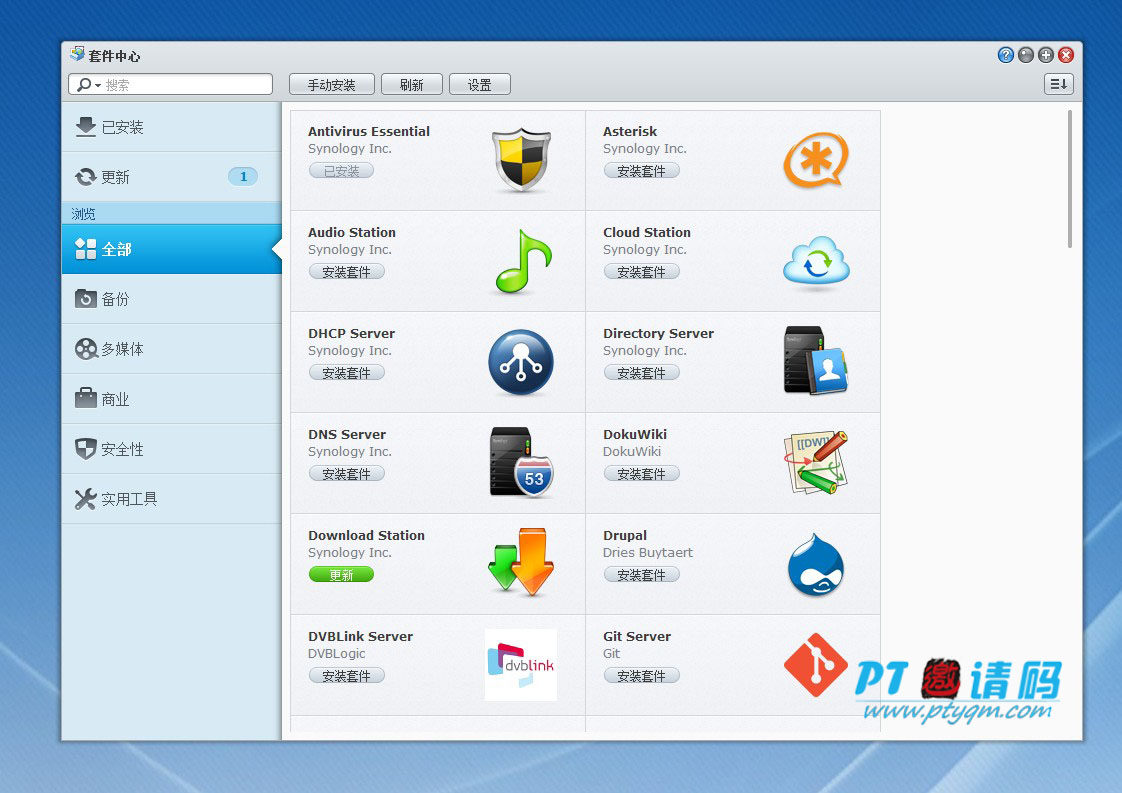Click the 实用工具 wrench tools icon
This screenshot has height=793, width=1122.
point(86,499)
